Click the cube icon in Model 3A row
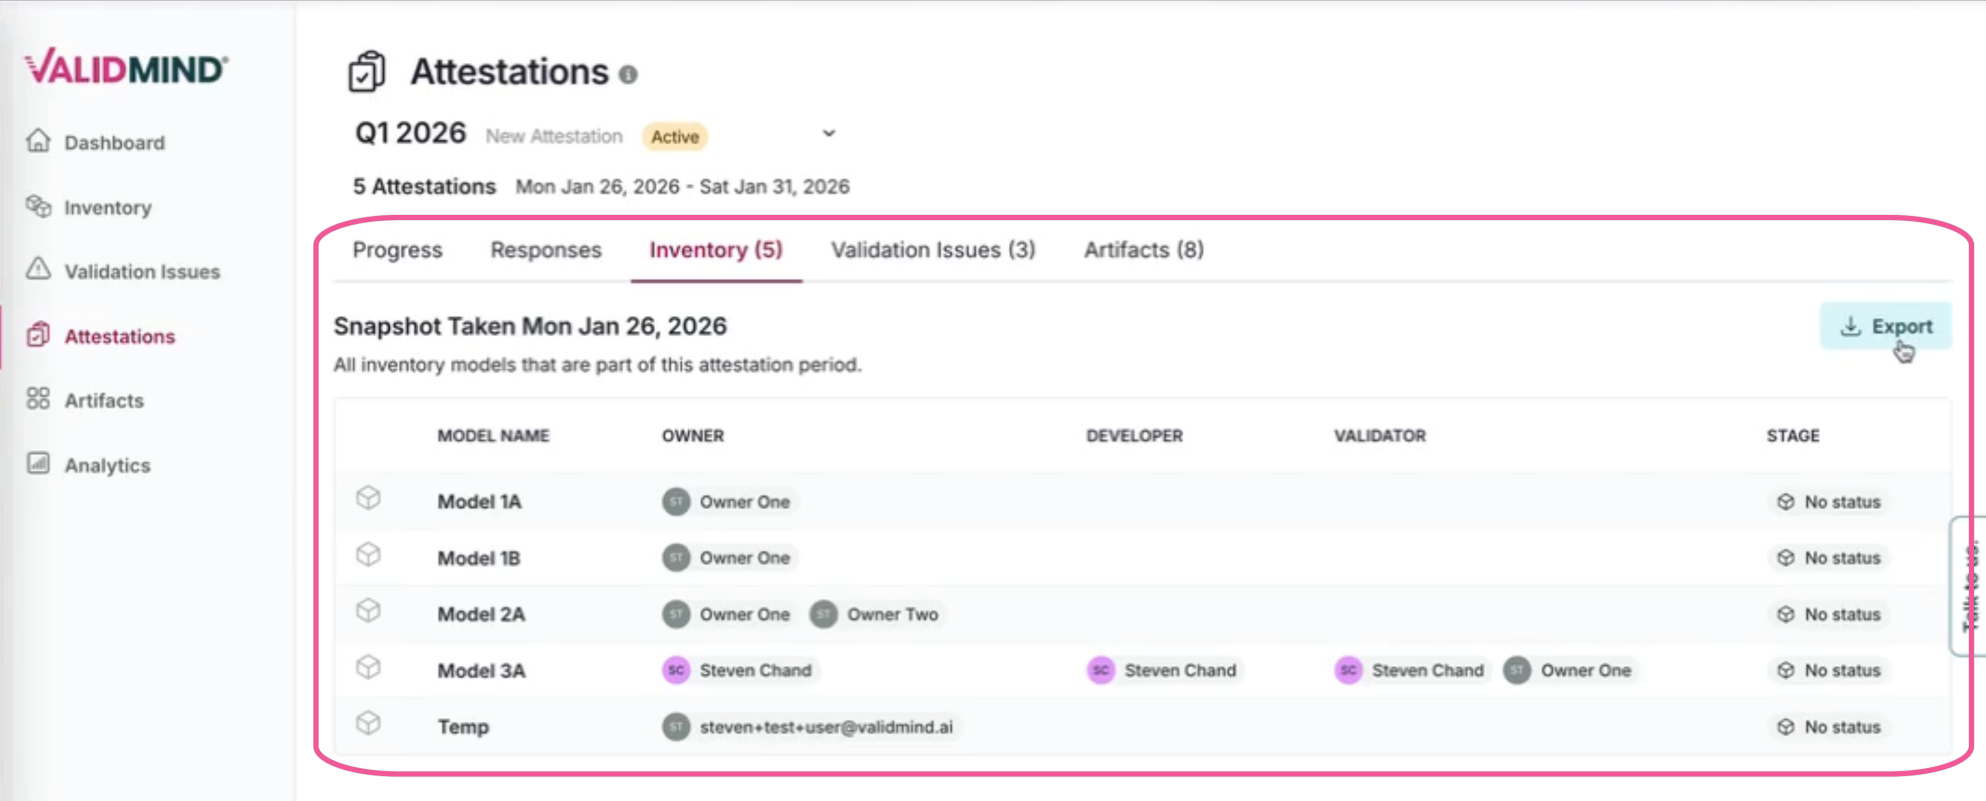Viewport: 1986px width, 801px height. click(368, 667)
